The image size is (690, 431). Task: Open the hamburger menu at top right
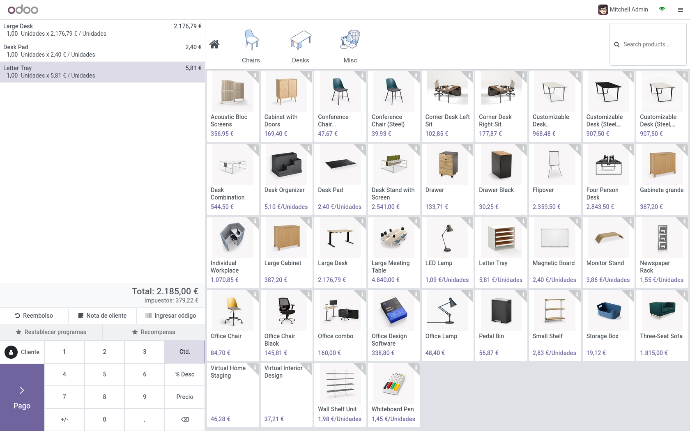coord(680,9)
